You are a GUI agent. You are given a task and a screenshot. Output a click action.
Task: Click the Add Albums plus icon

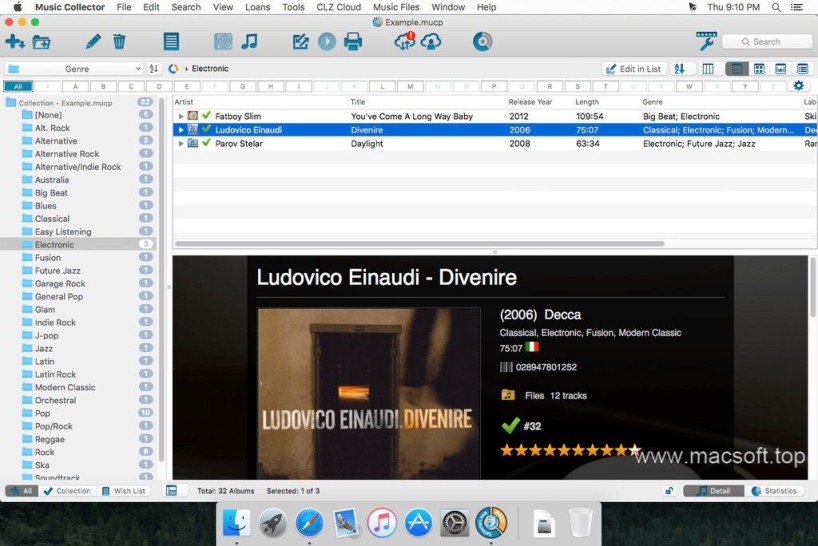pos(15,42)
